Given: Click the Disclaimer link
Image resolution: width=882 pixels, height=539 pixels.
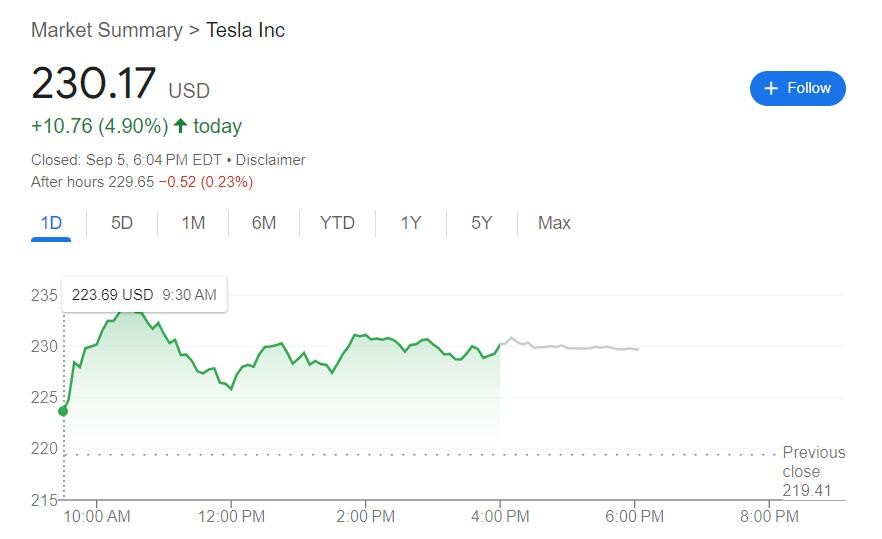Looking at the screenshot, I should [271, 160].
